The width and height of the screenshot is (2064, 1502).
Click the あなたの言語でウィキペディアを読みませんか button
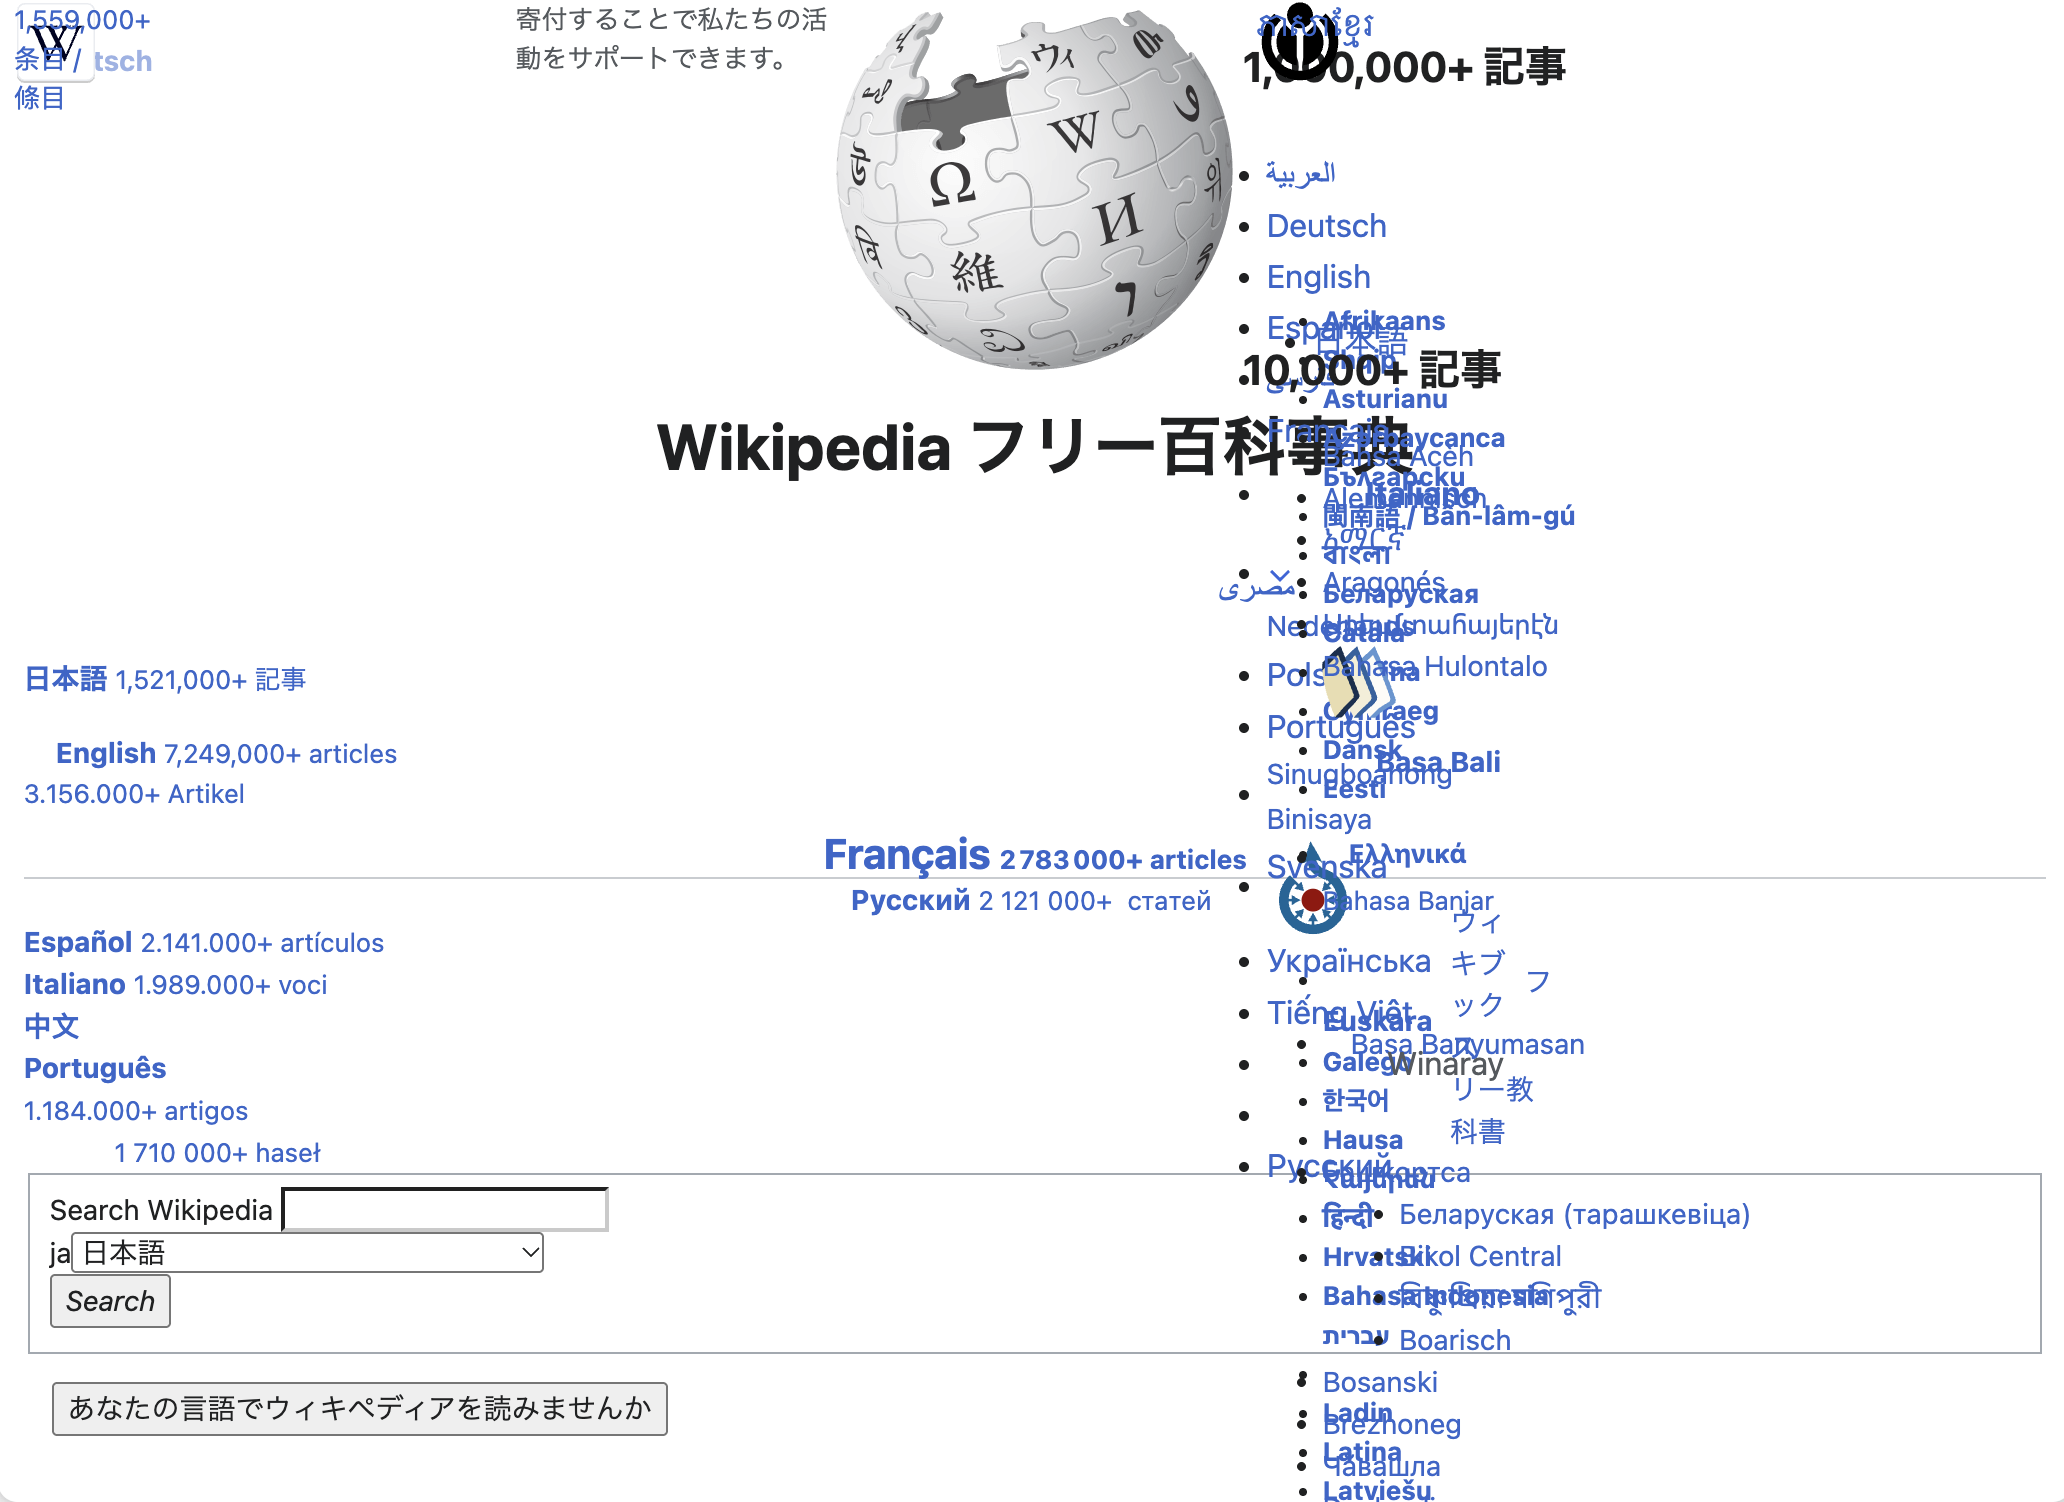point(360,1408)
